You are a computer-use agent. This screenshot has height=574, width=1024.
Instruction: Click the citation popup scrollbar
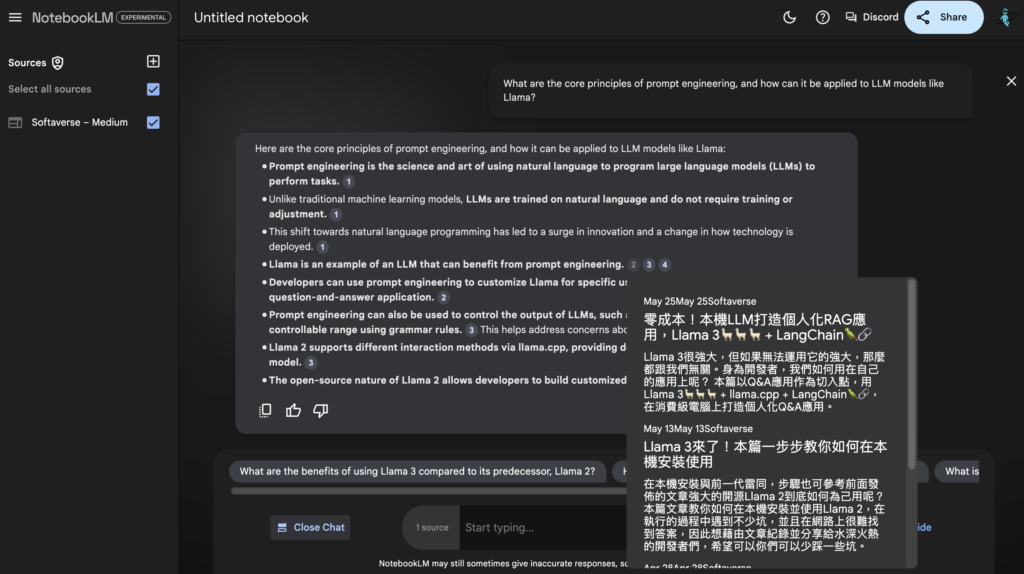click(x=912, y=374)
